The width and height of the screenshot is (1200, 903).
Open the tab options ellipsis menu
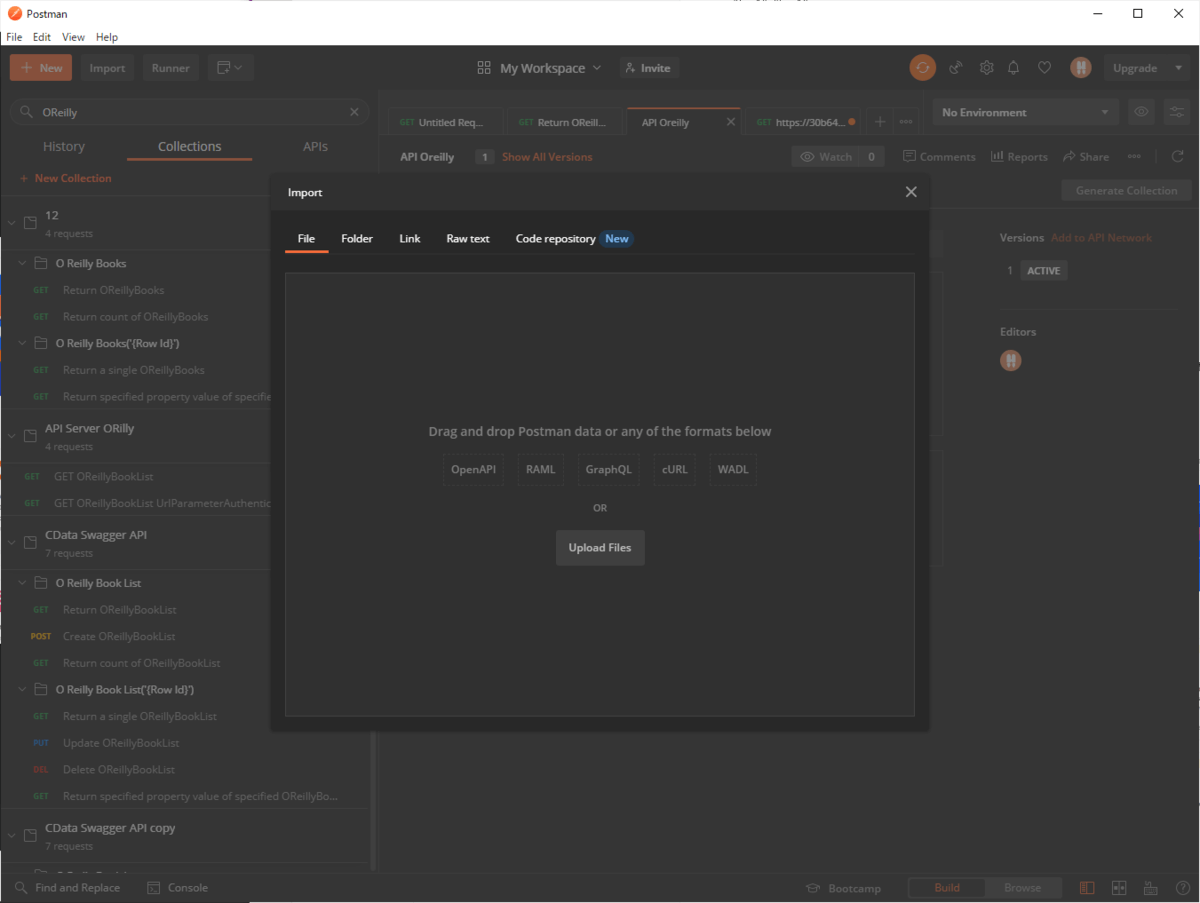(x=906, y=122)
